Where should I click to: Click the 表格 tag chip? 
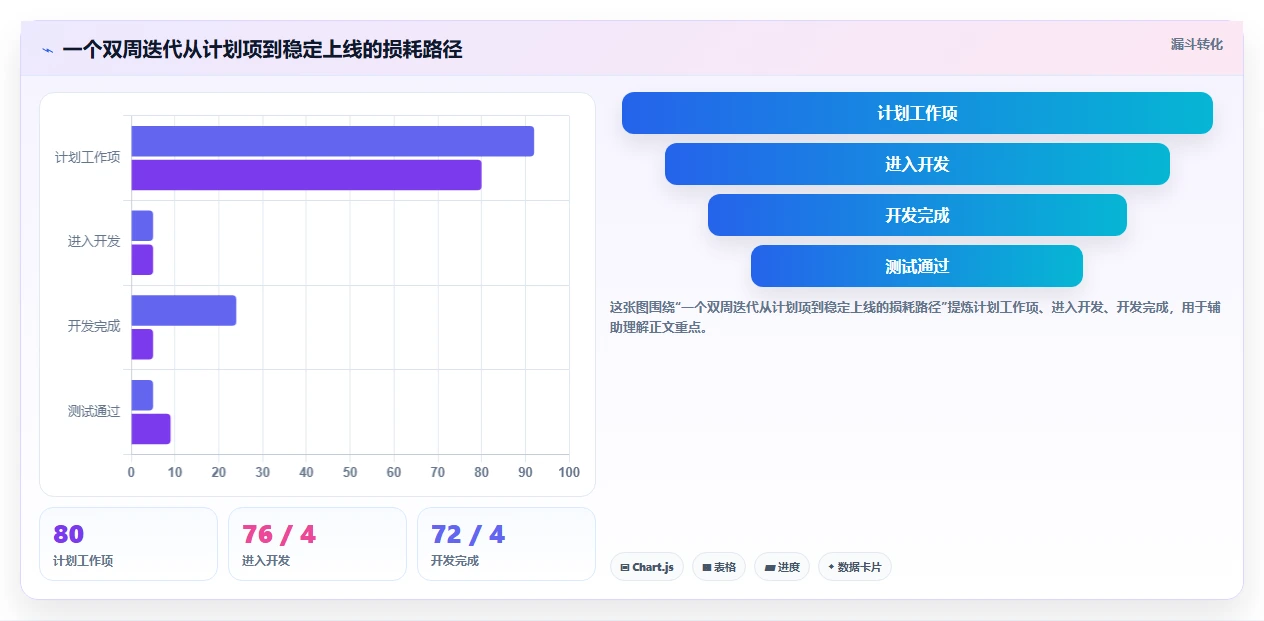(719, 567)
